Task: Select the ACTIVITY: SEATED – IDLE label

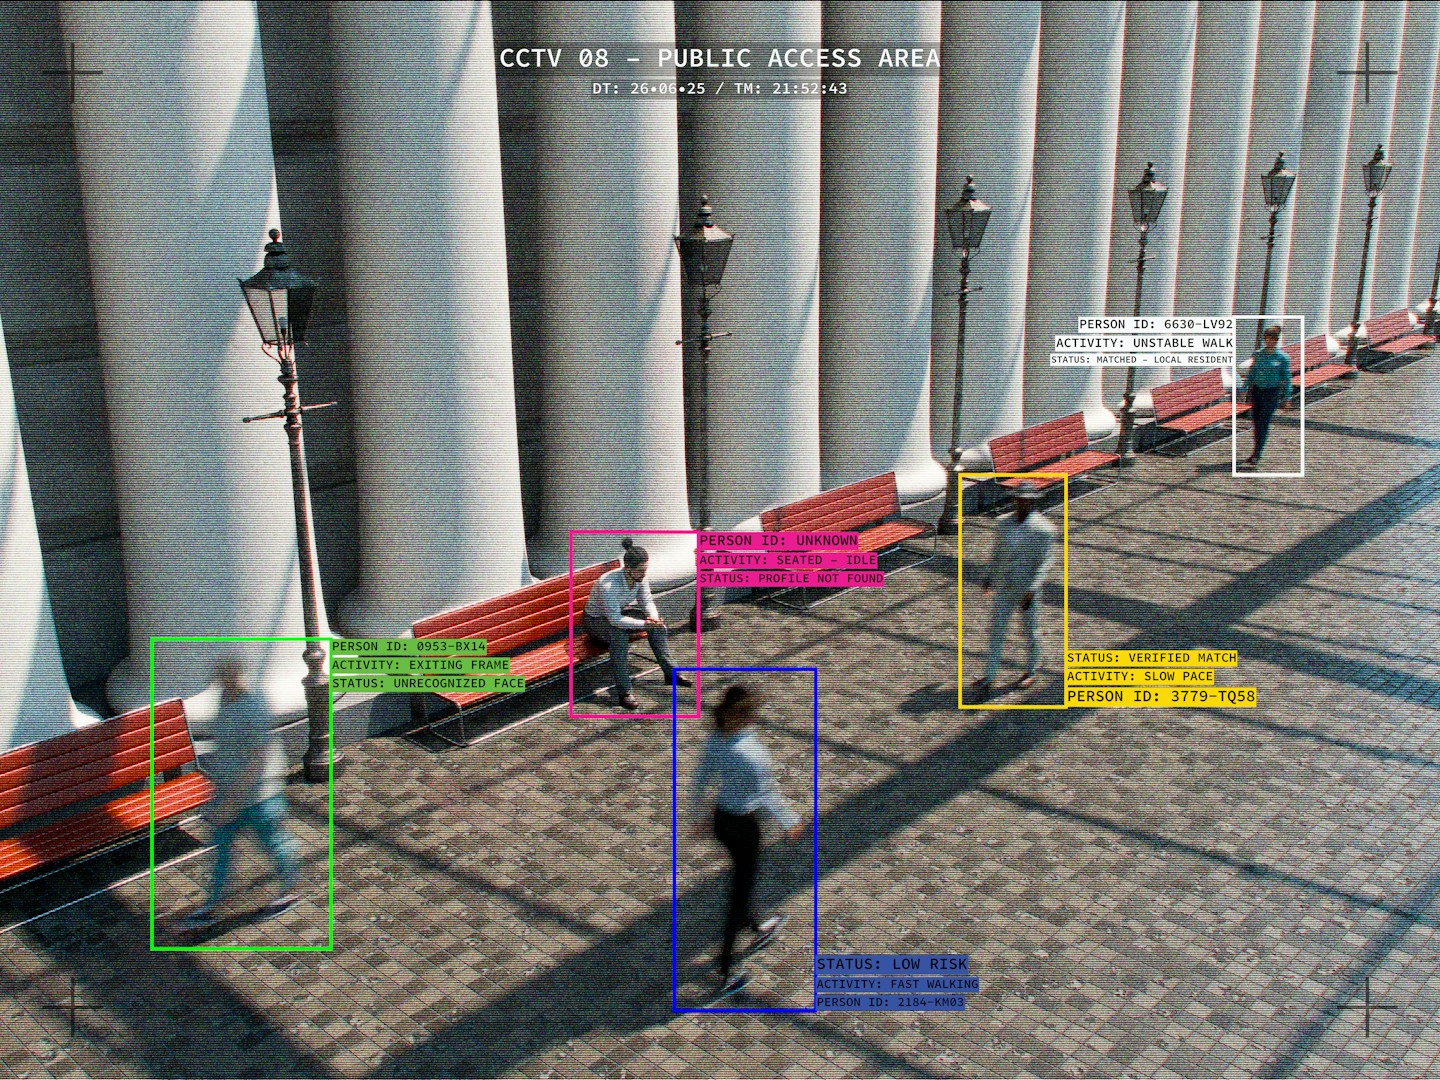Action: click(x=787, y=560)
